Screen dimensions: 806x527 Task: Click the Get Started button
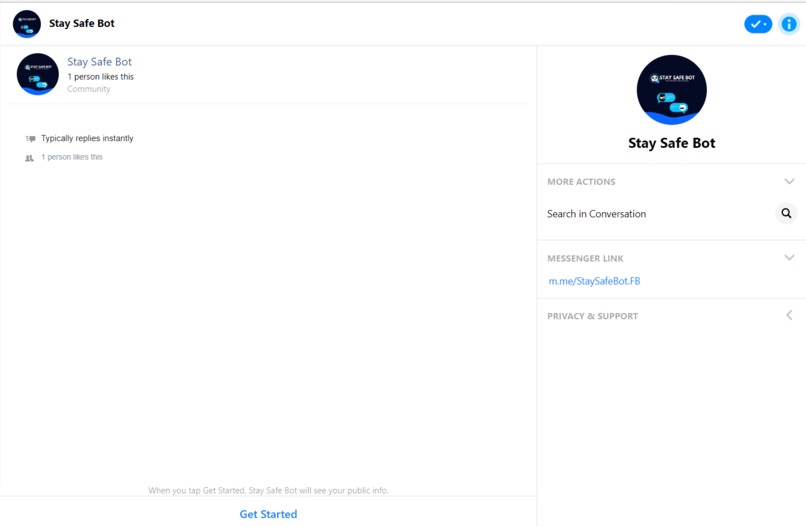coord(268,514)
